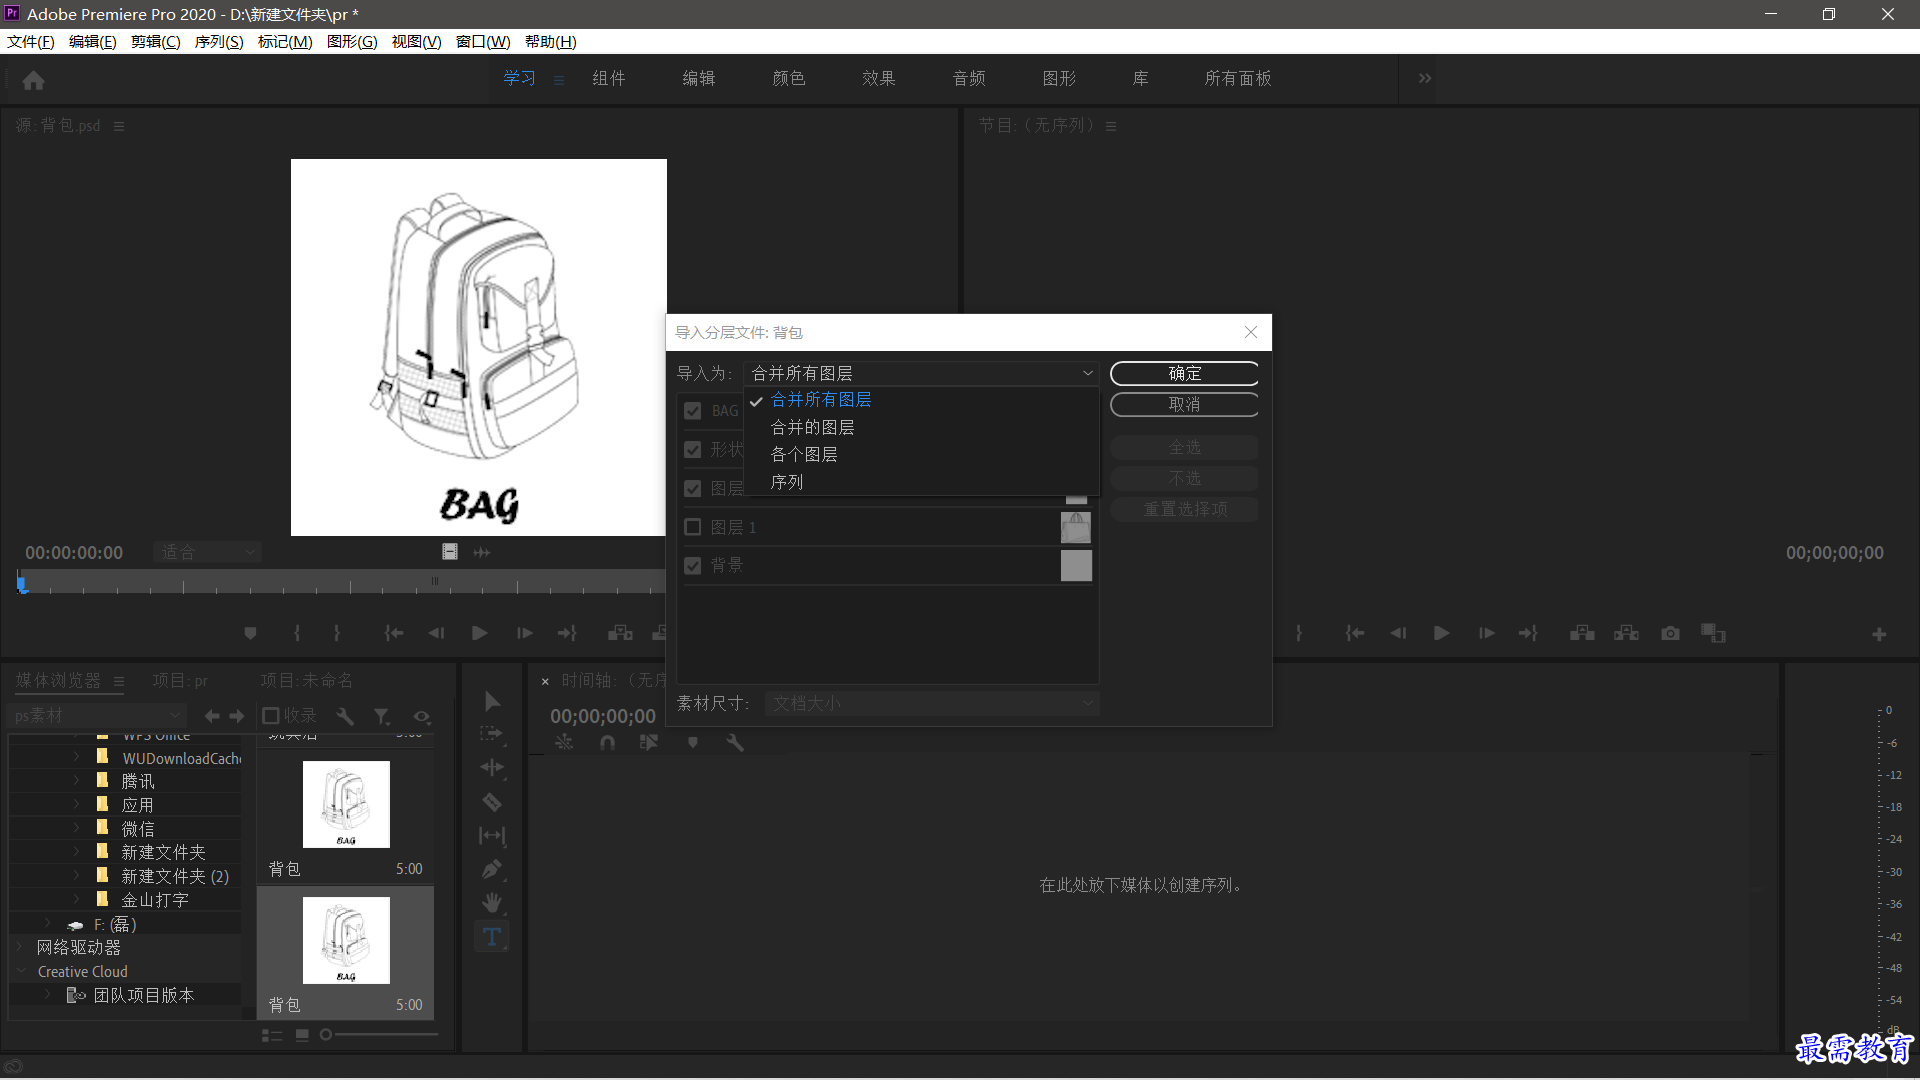
Task: Expand the F: (磊) drive
Action: [x=47, y=924]
